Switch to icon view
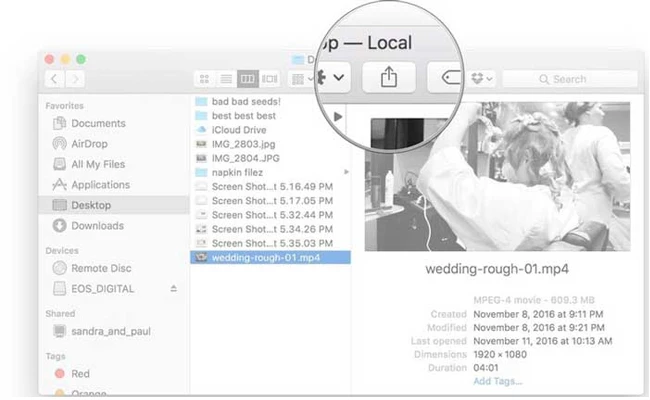 coord(204,78)
